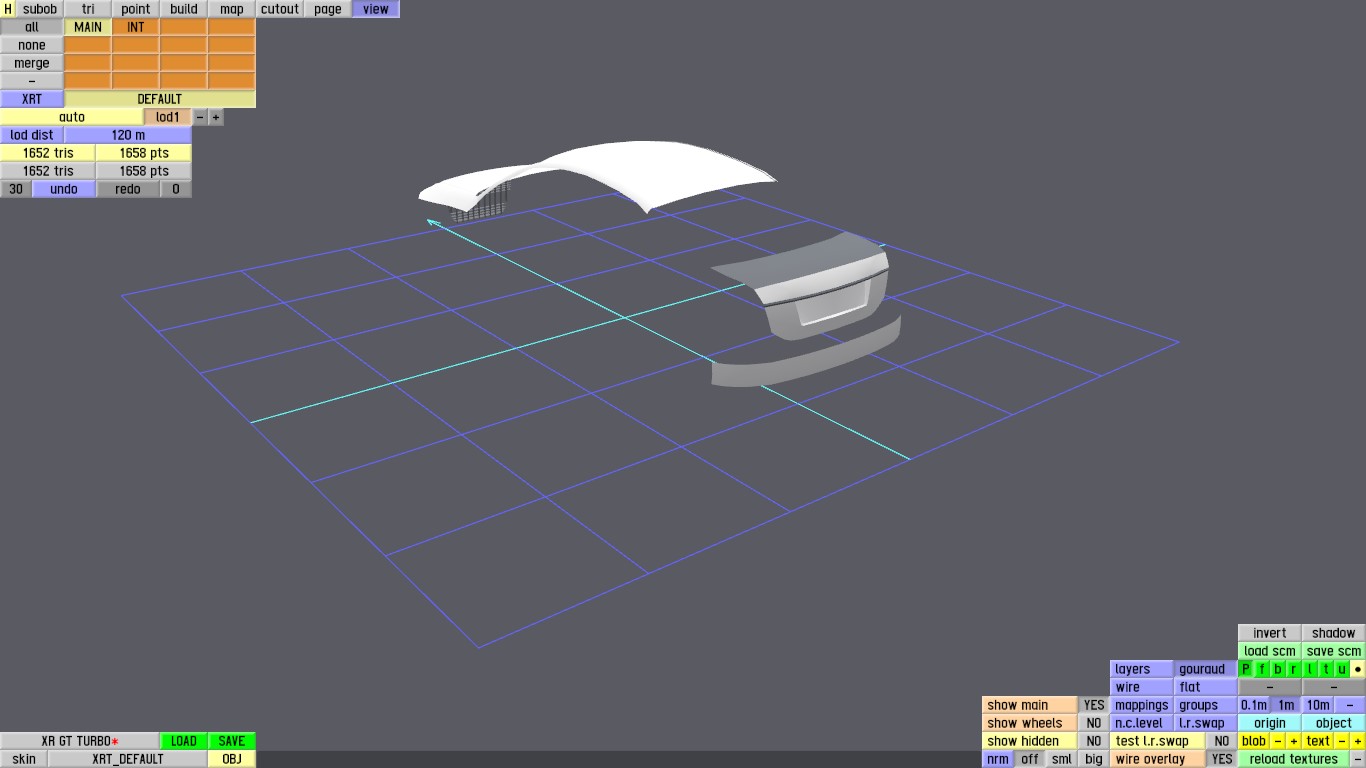
Task: Select the groups display mode
Action: [1206, 705]
